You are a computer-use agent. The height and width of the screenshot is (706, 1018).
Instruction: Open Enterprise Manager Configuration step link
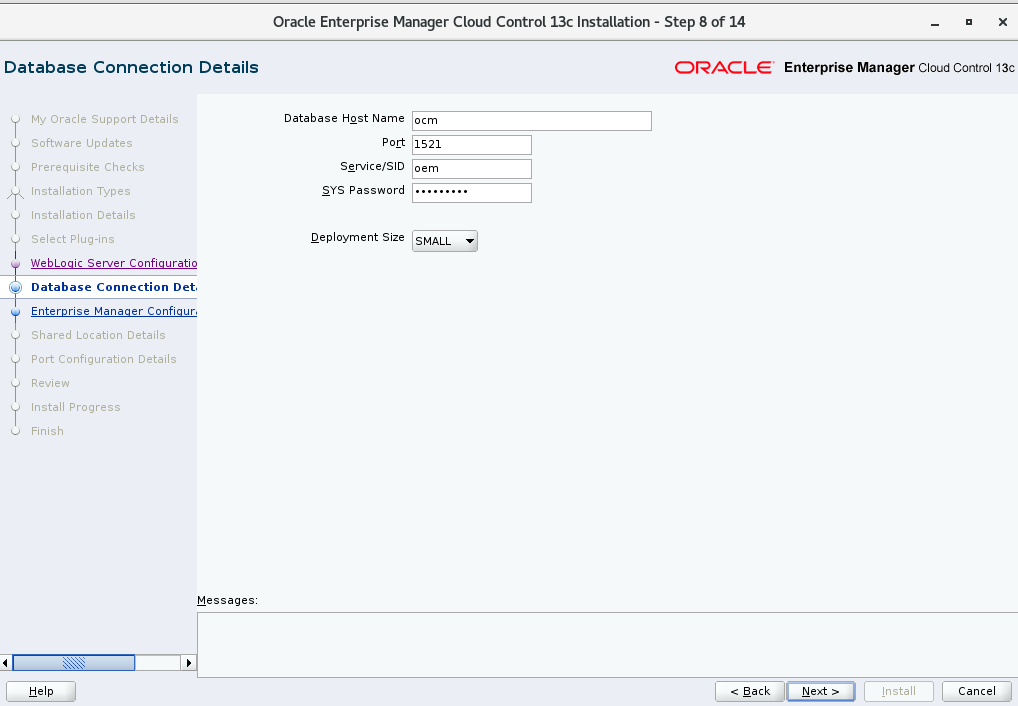tap(114, 311)
